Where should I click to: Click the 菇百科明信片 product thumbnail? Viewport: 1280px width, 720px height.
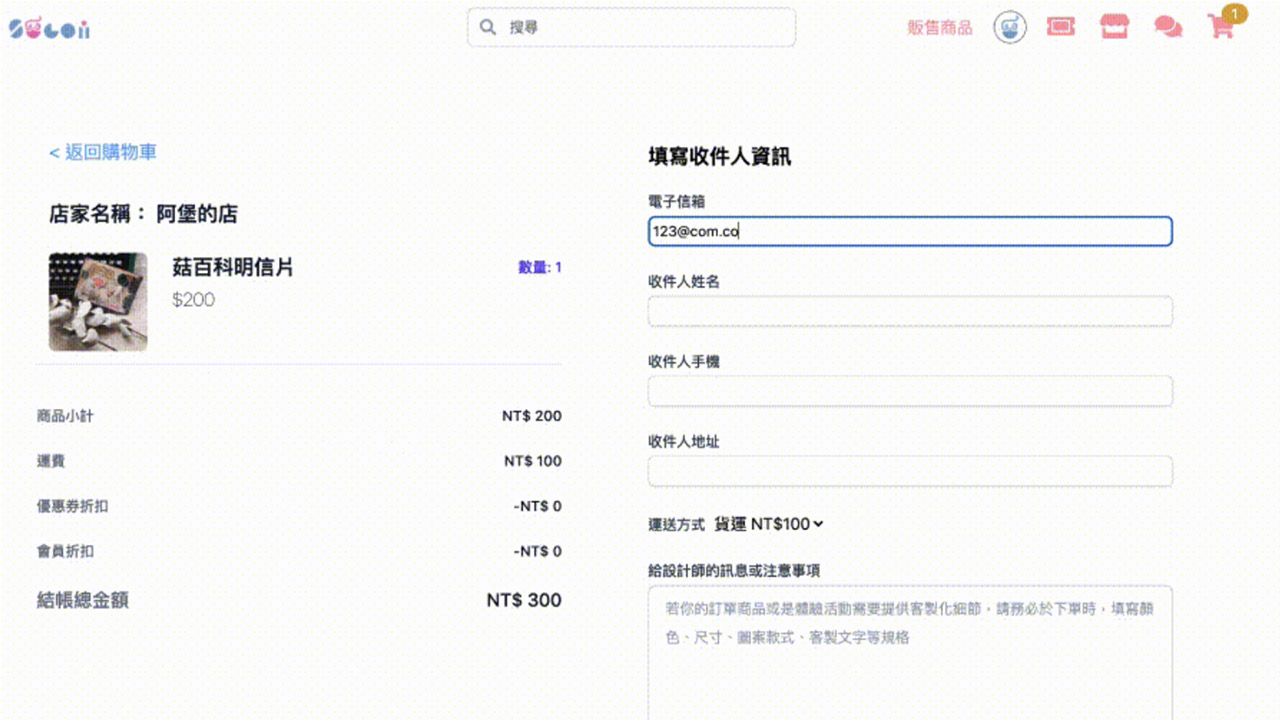pyautogui.click(x=98, y=302)
